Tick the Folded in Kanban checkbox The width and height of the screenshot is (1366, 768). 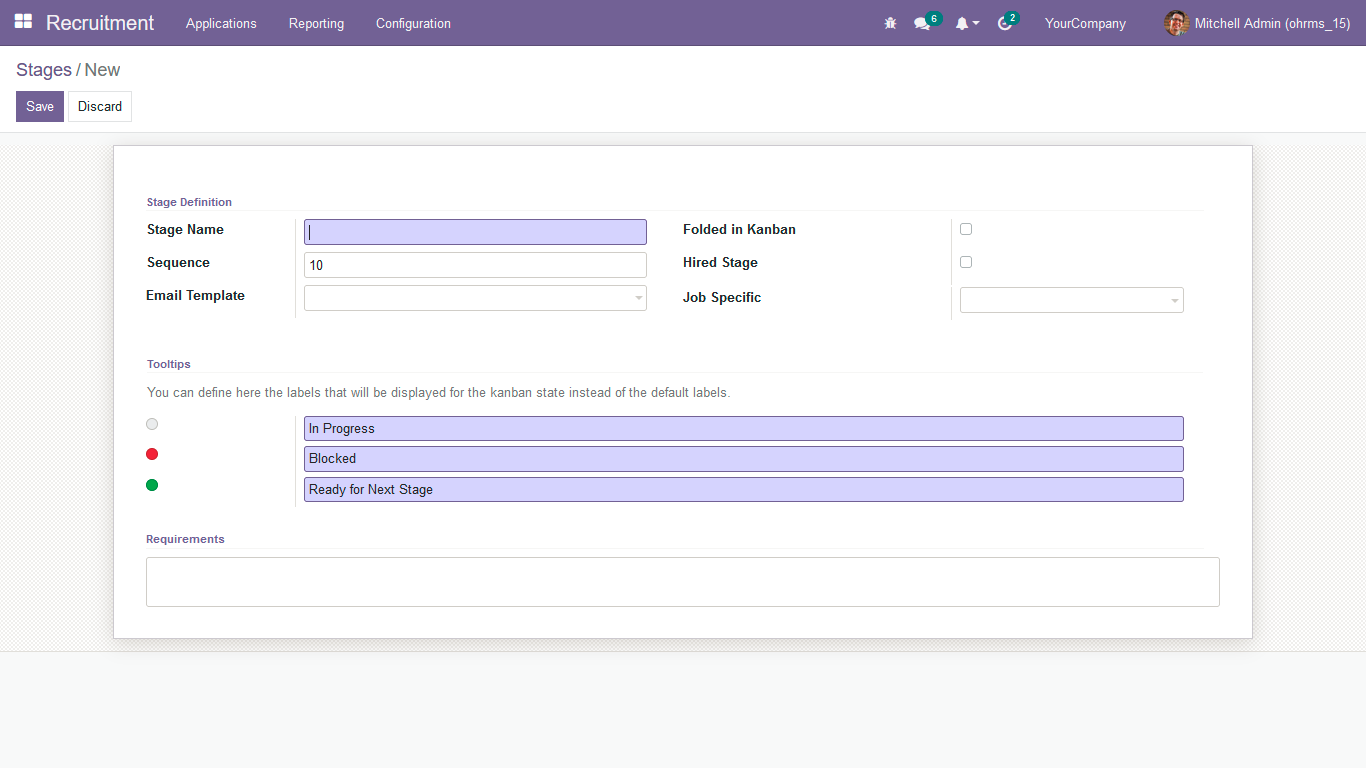tap(966, 229)
